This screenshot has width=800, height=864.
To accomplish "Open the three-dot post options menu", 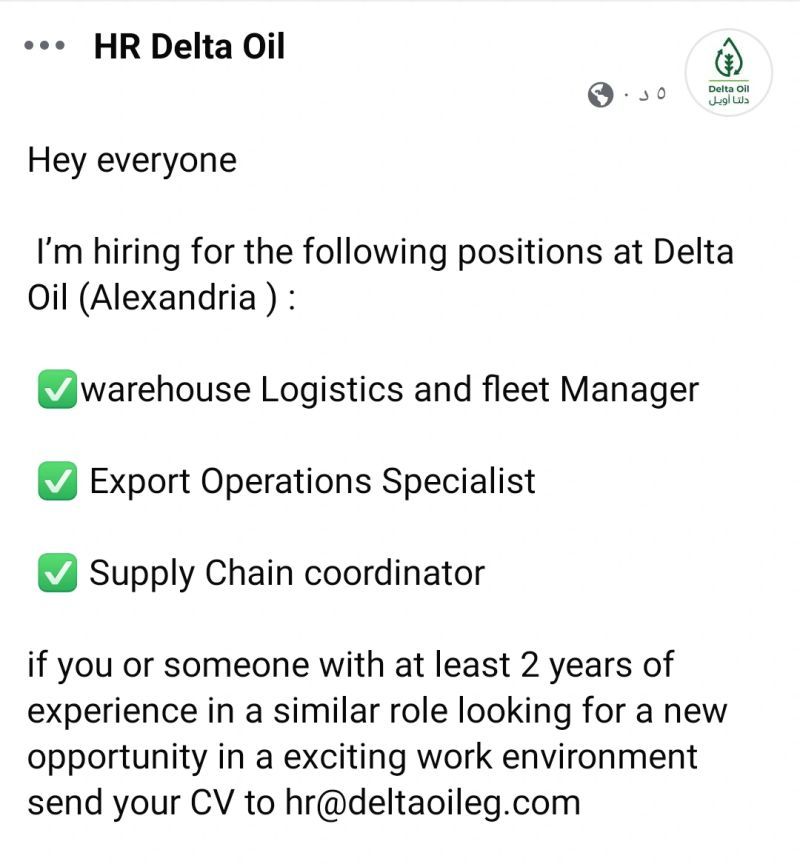I will point(44,46).
